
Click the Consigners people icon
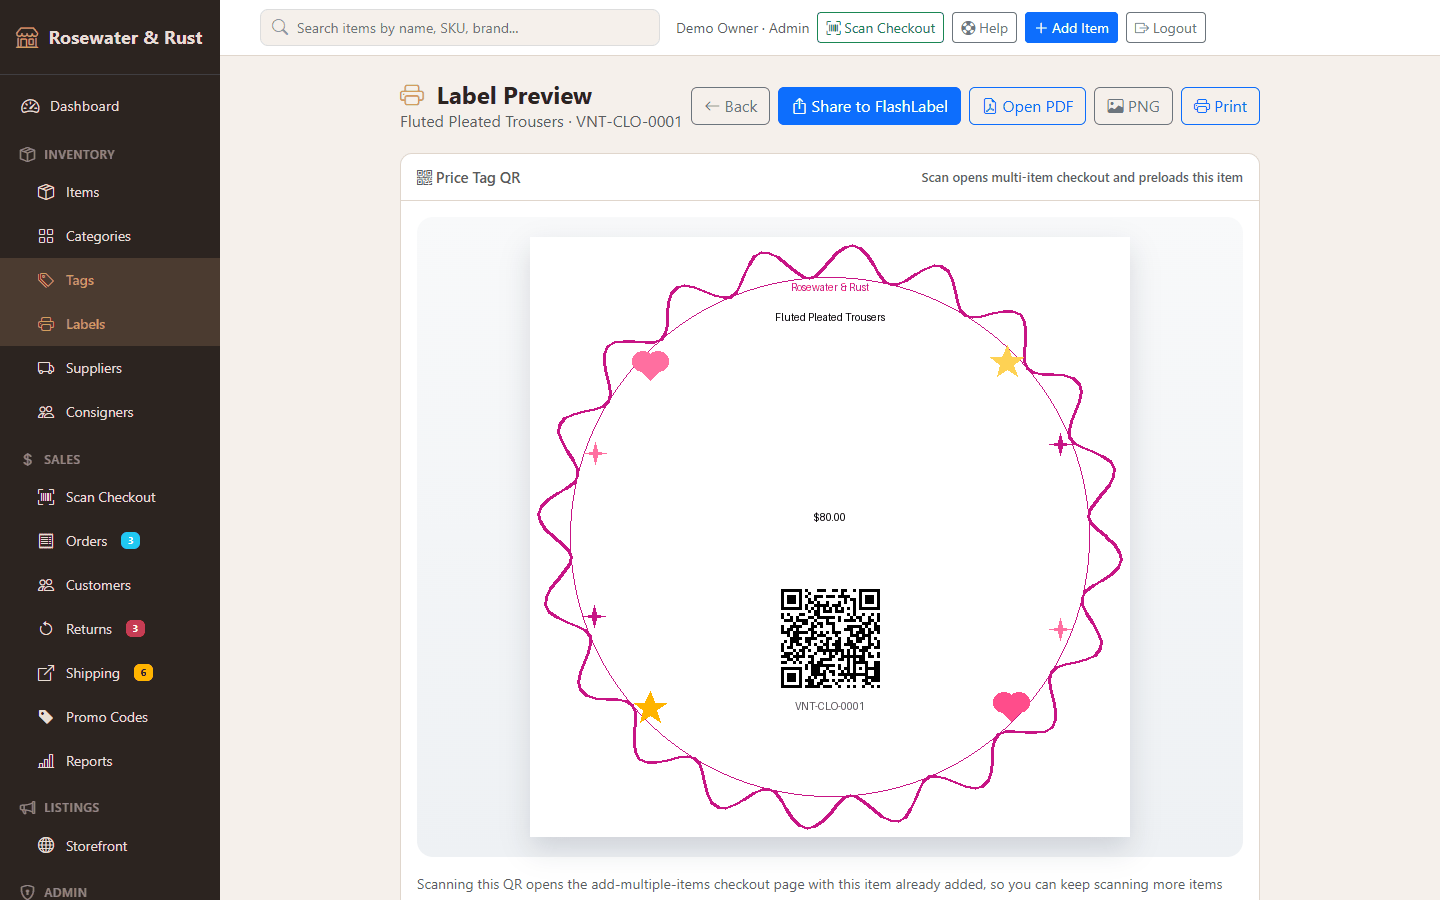[x=46, y=412]
